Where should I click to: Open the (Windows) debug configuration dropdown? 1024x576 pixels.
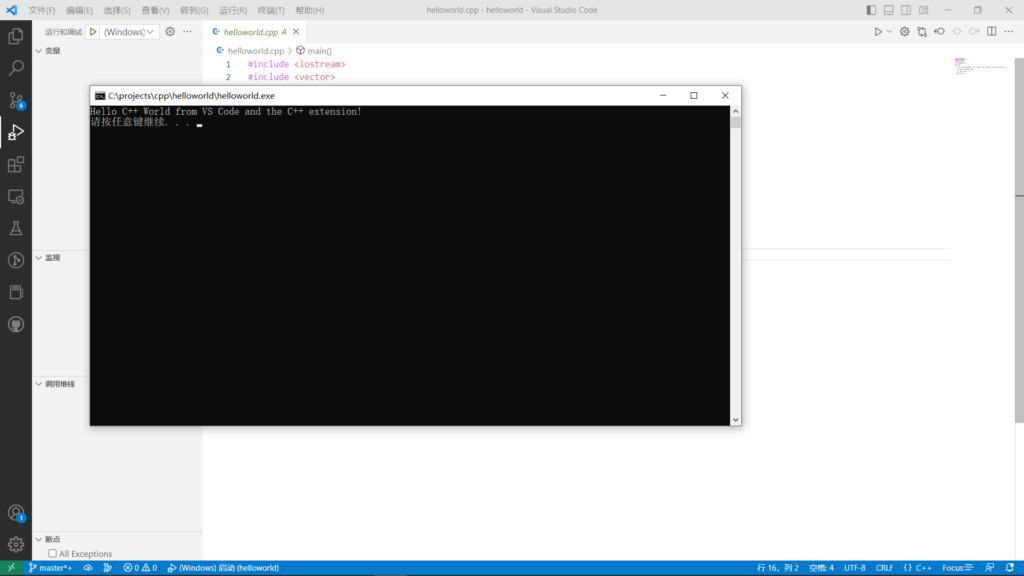[130, 32]
